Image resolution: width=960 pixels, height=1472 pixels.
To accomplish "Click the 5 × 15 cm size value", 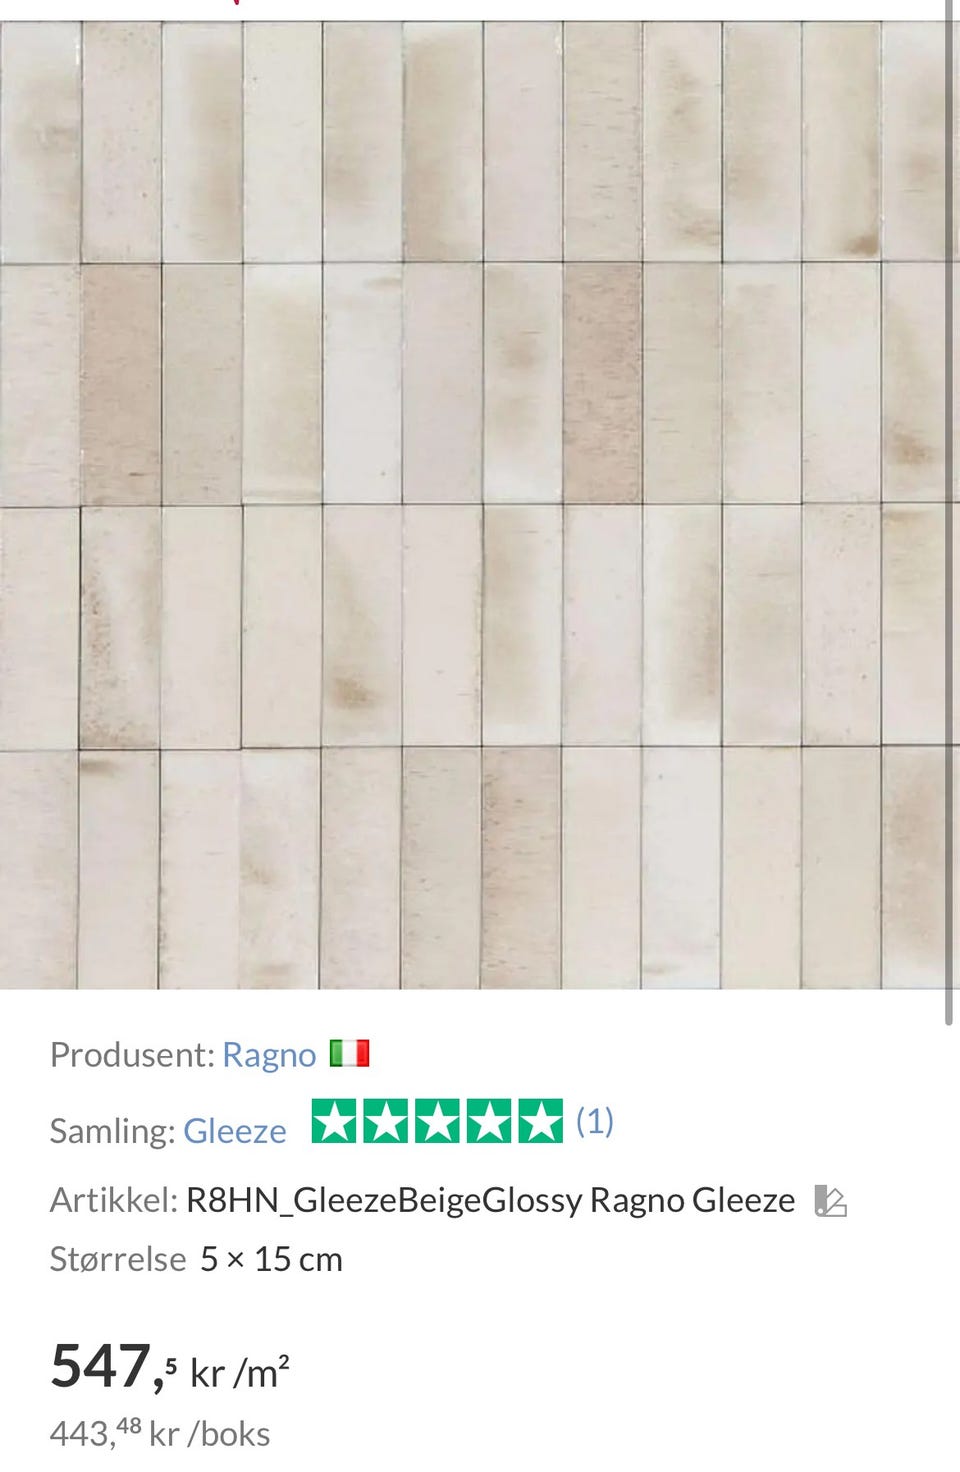I will point(271,1259).
